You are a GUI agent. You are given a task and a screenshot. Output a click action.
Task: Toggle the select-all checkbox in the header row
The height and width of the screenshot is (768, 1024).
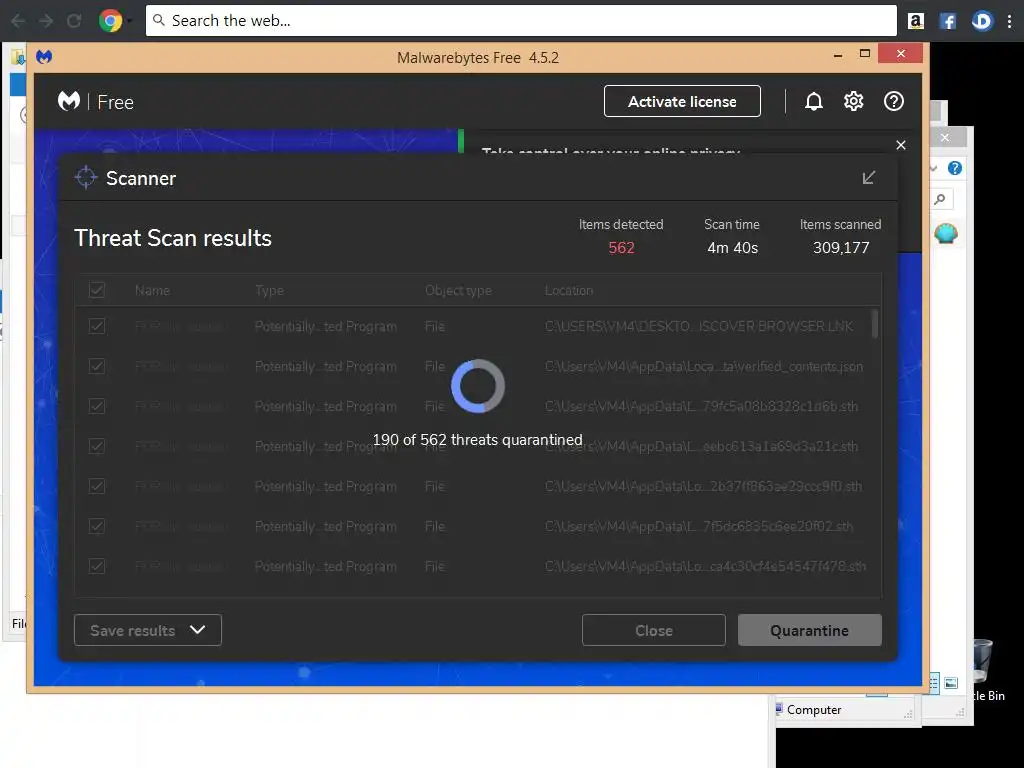97,290
